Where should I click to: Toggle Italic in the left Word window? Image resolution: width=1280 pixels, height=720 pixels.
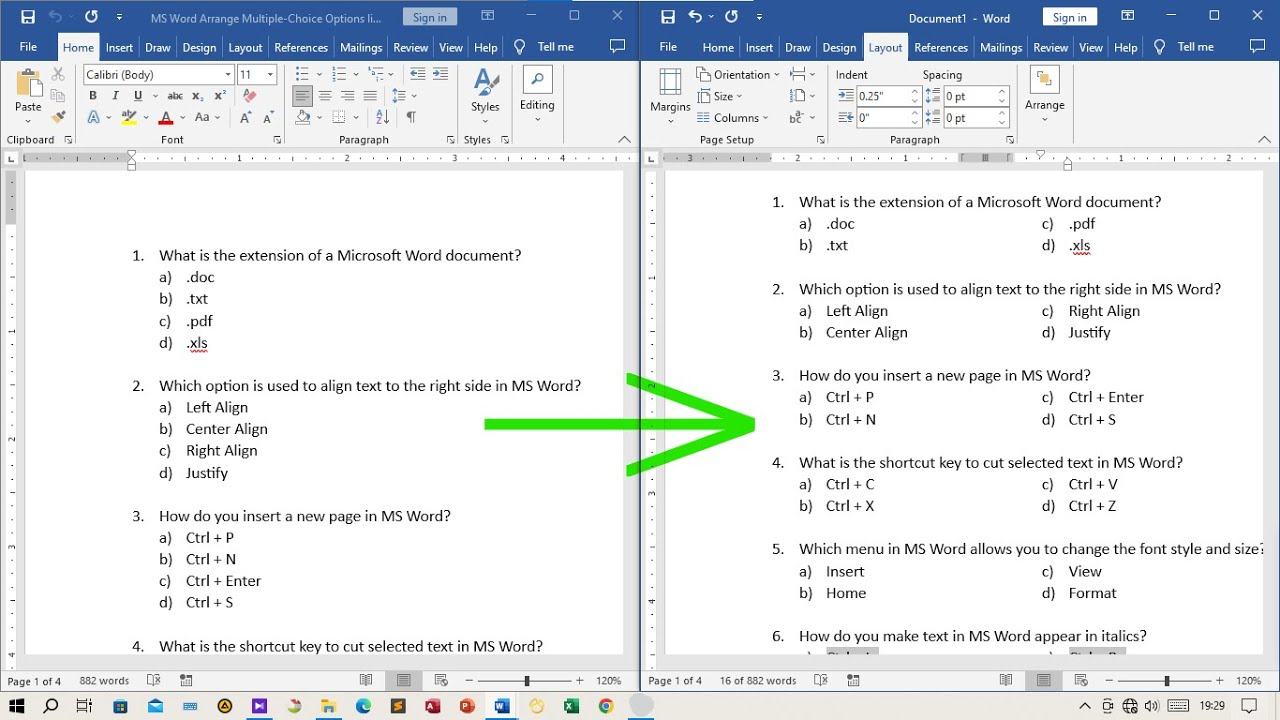[x=115, y=96]
